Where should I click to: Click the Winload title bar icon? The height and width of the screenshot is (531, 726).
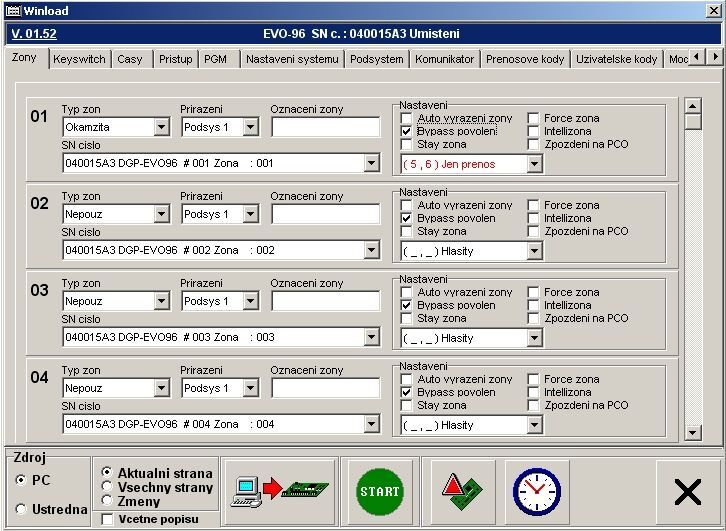[x=13, y=10]
